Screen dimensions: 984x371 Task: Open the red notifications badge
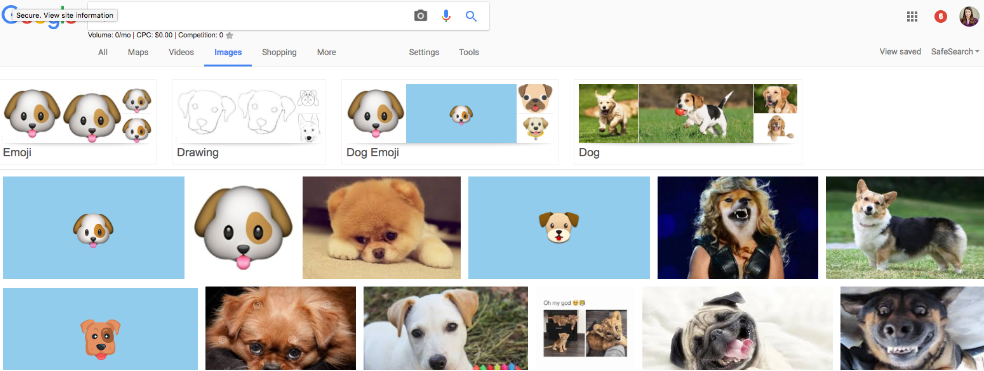(x=941, y=16)
